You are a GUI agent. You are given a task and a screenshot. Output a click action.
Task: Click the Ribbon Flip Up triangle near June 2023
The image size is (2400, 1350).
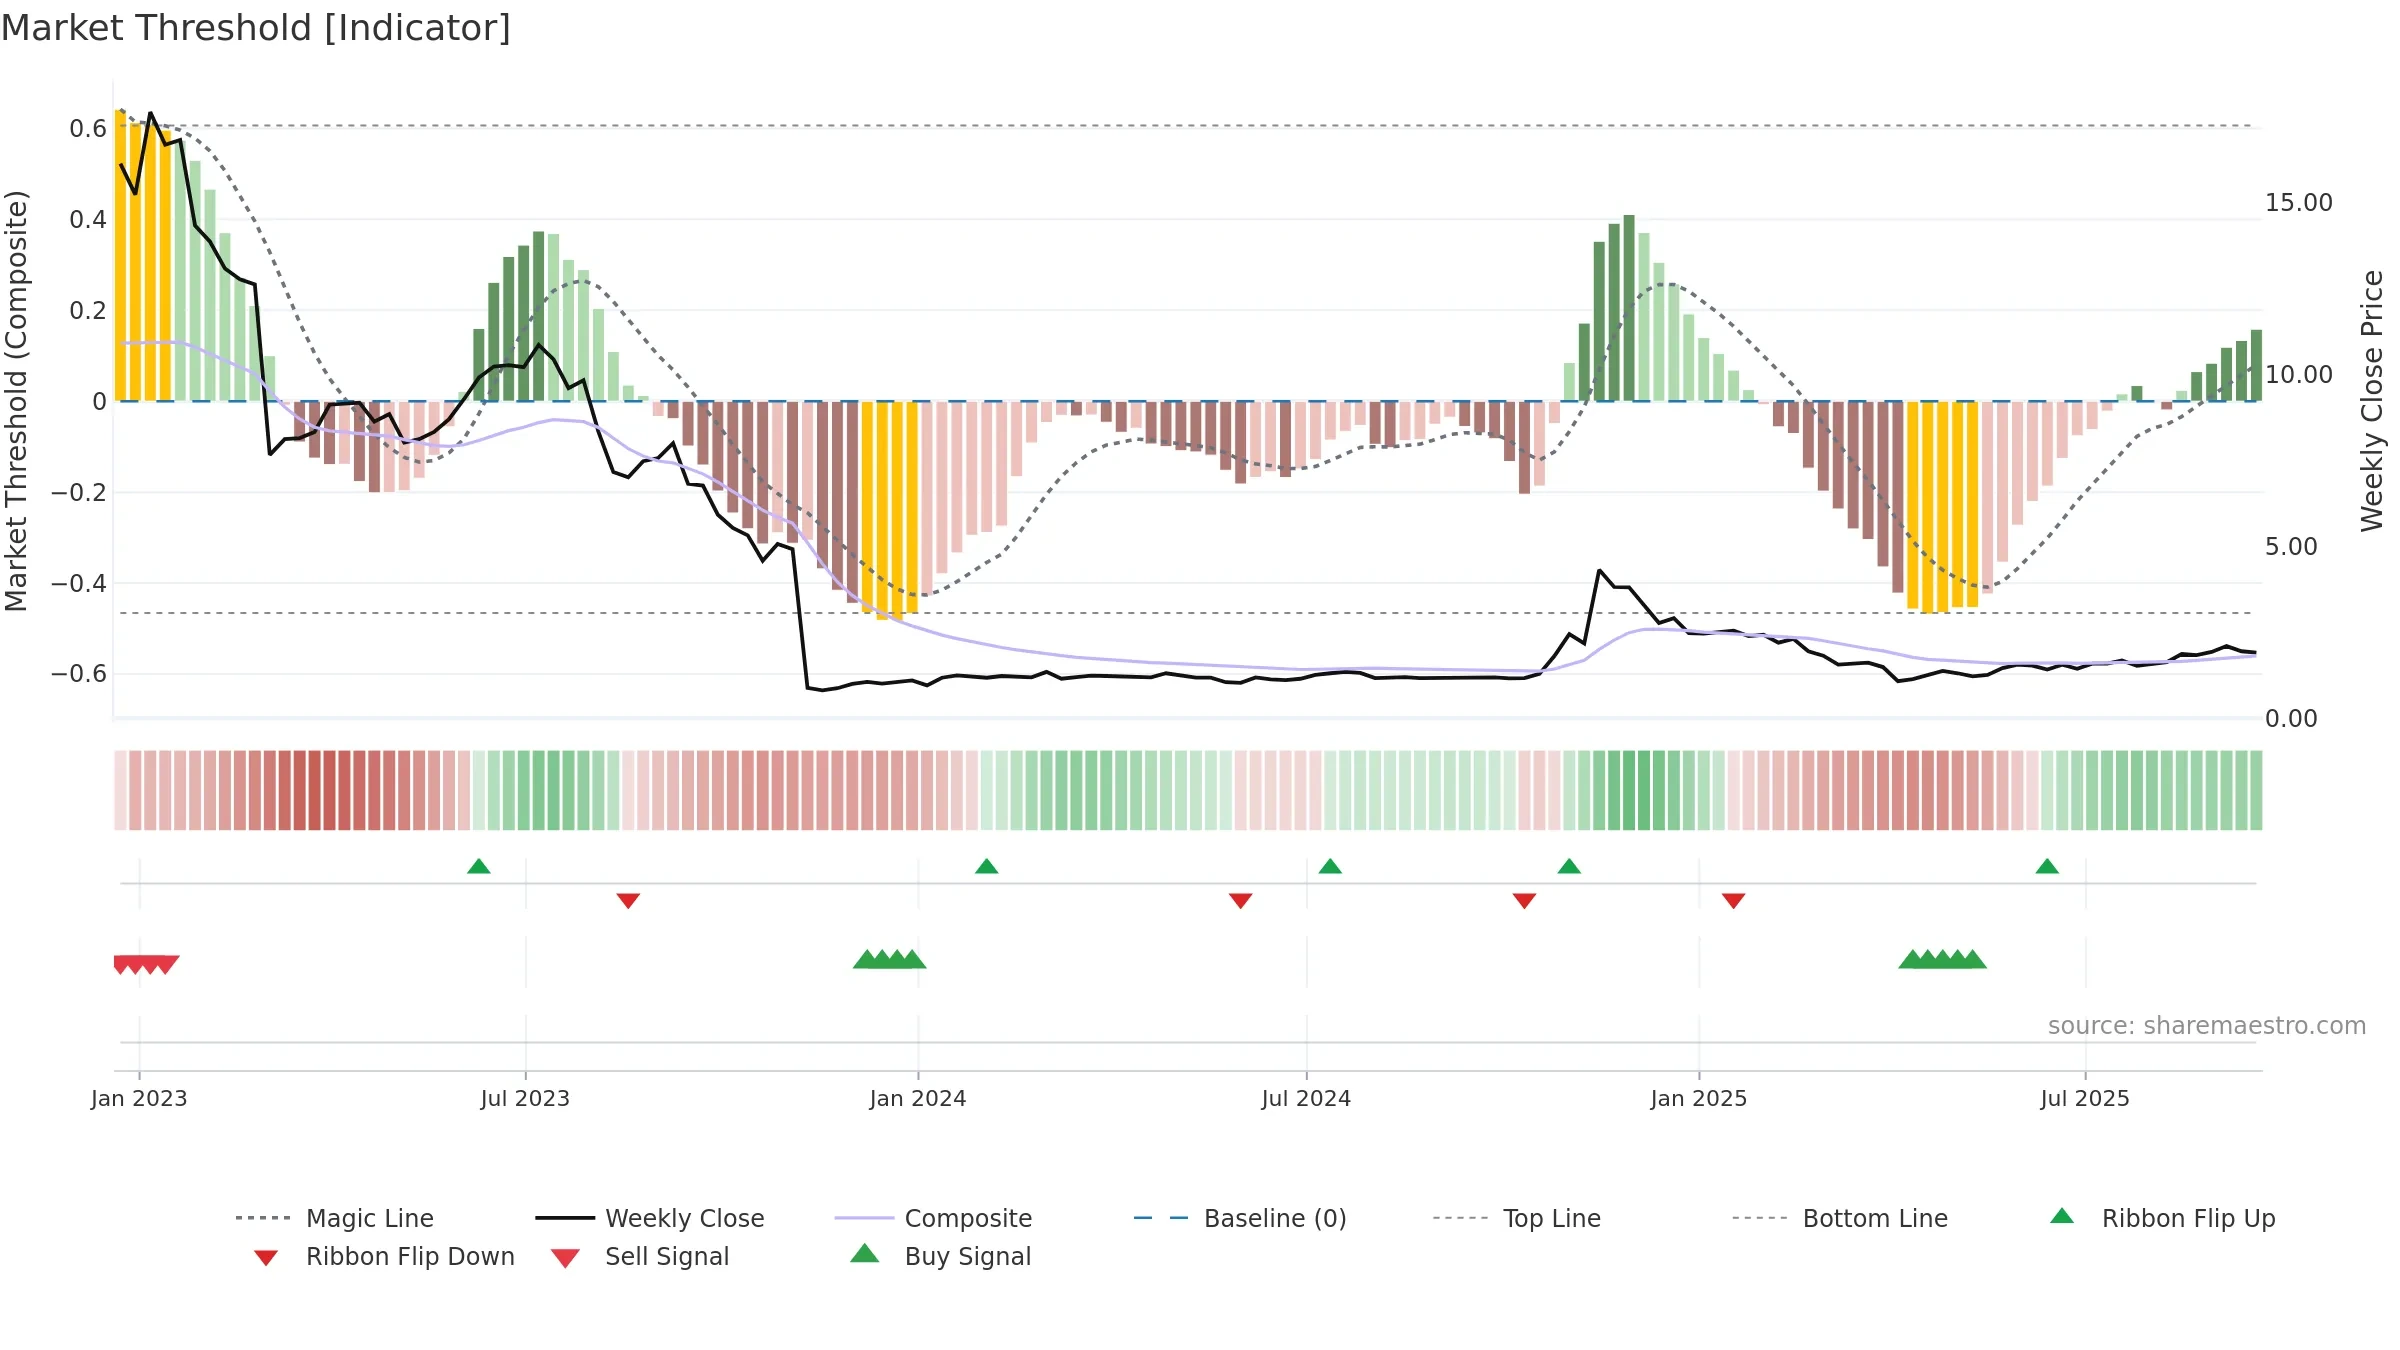click(479, 866)
